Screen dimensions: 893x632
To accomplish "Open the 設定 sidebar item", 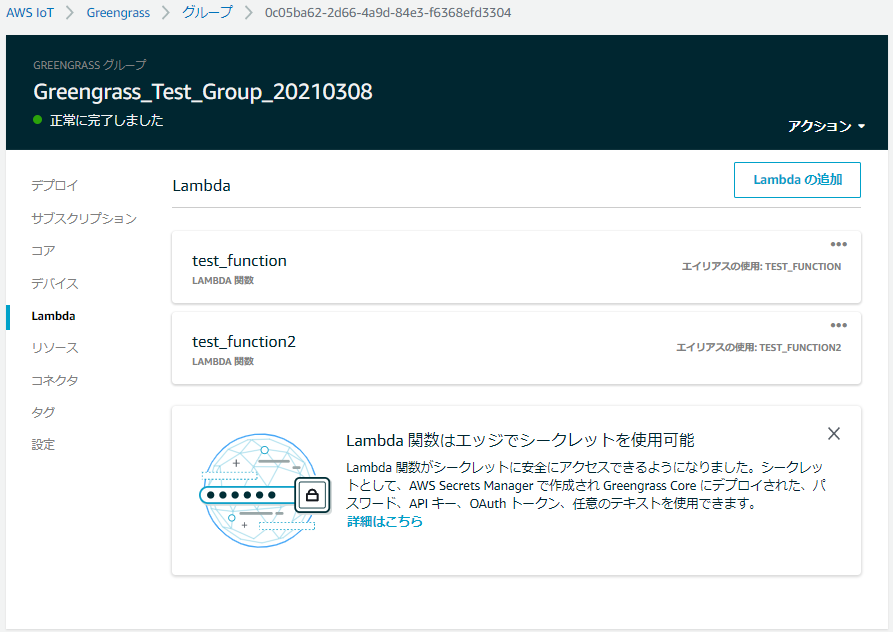I will tap(43, 445).
